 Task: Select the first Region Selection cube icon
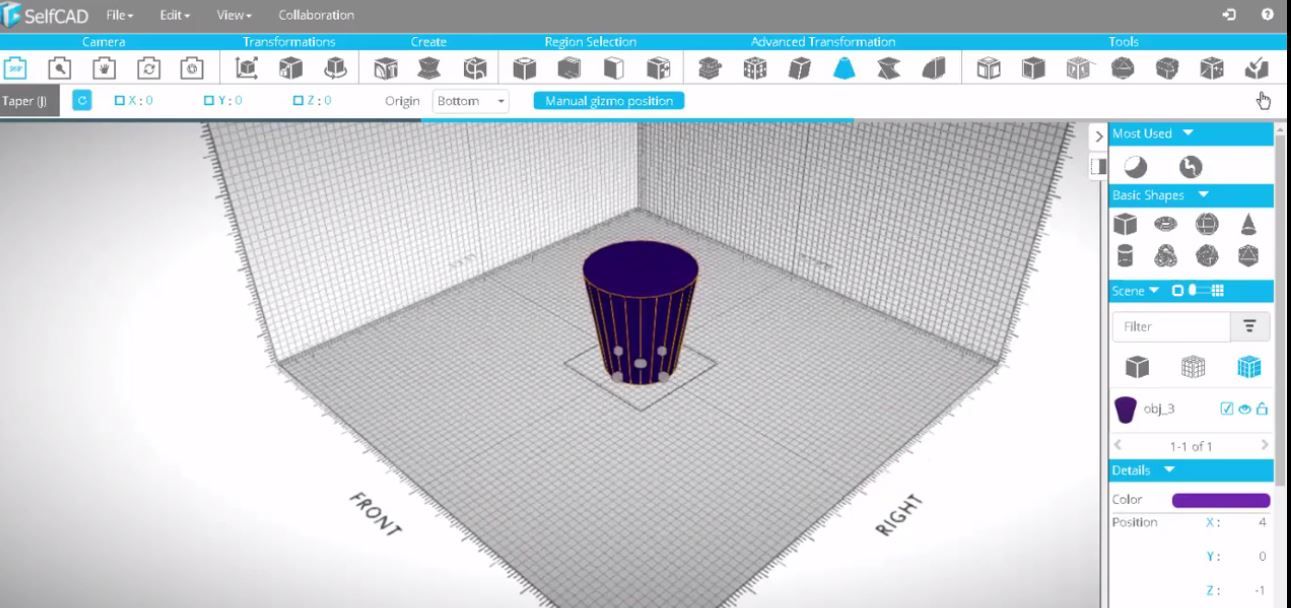tap(523, 68)
